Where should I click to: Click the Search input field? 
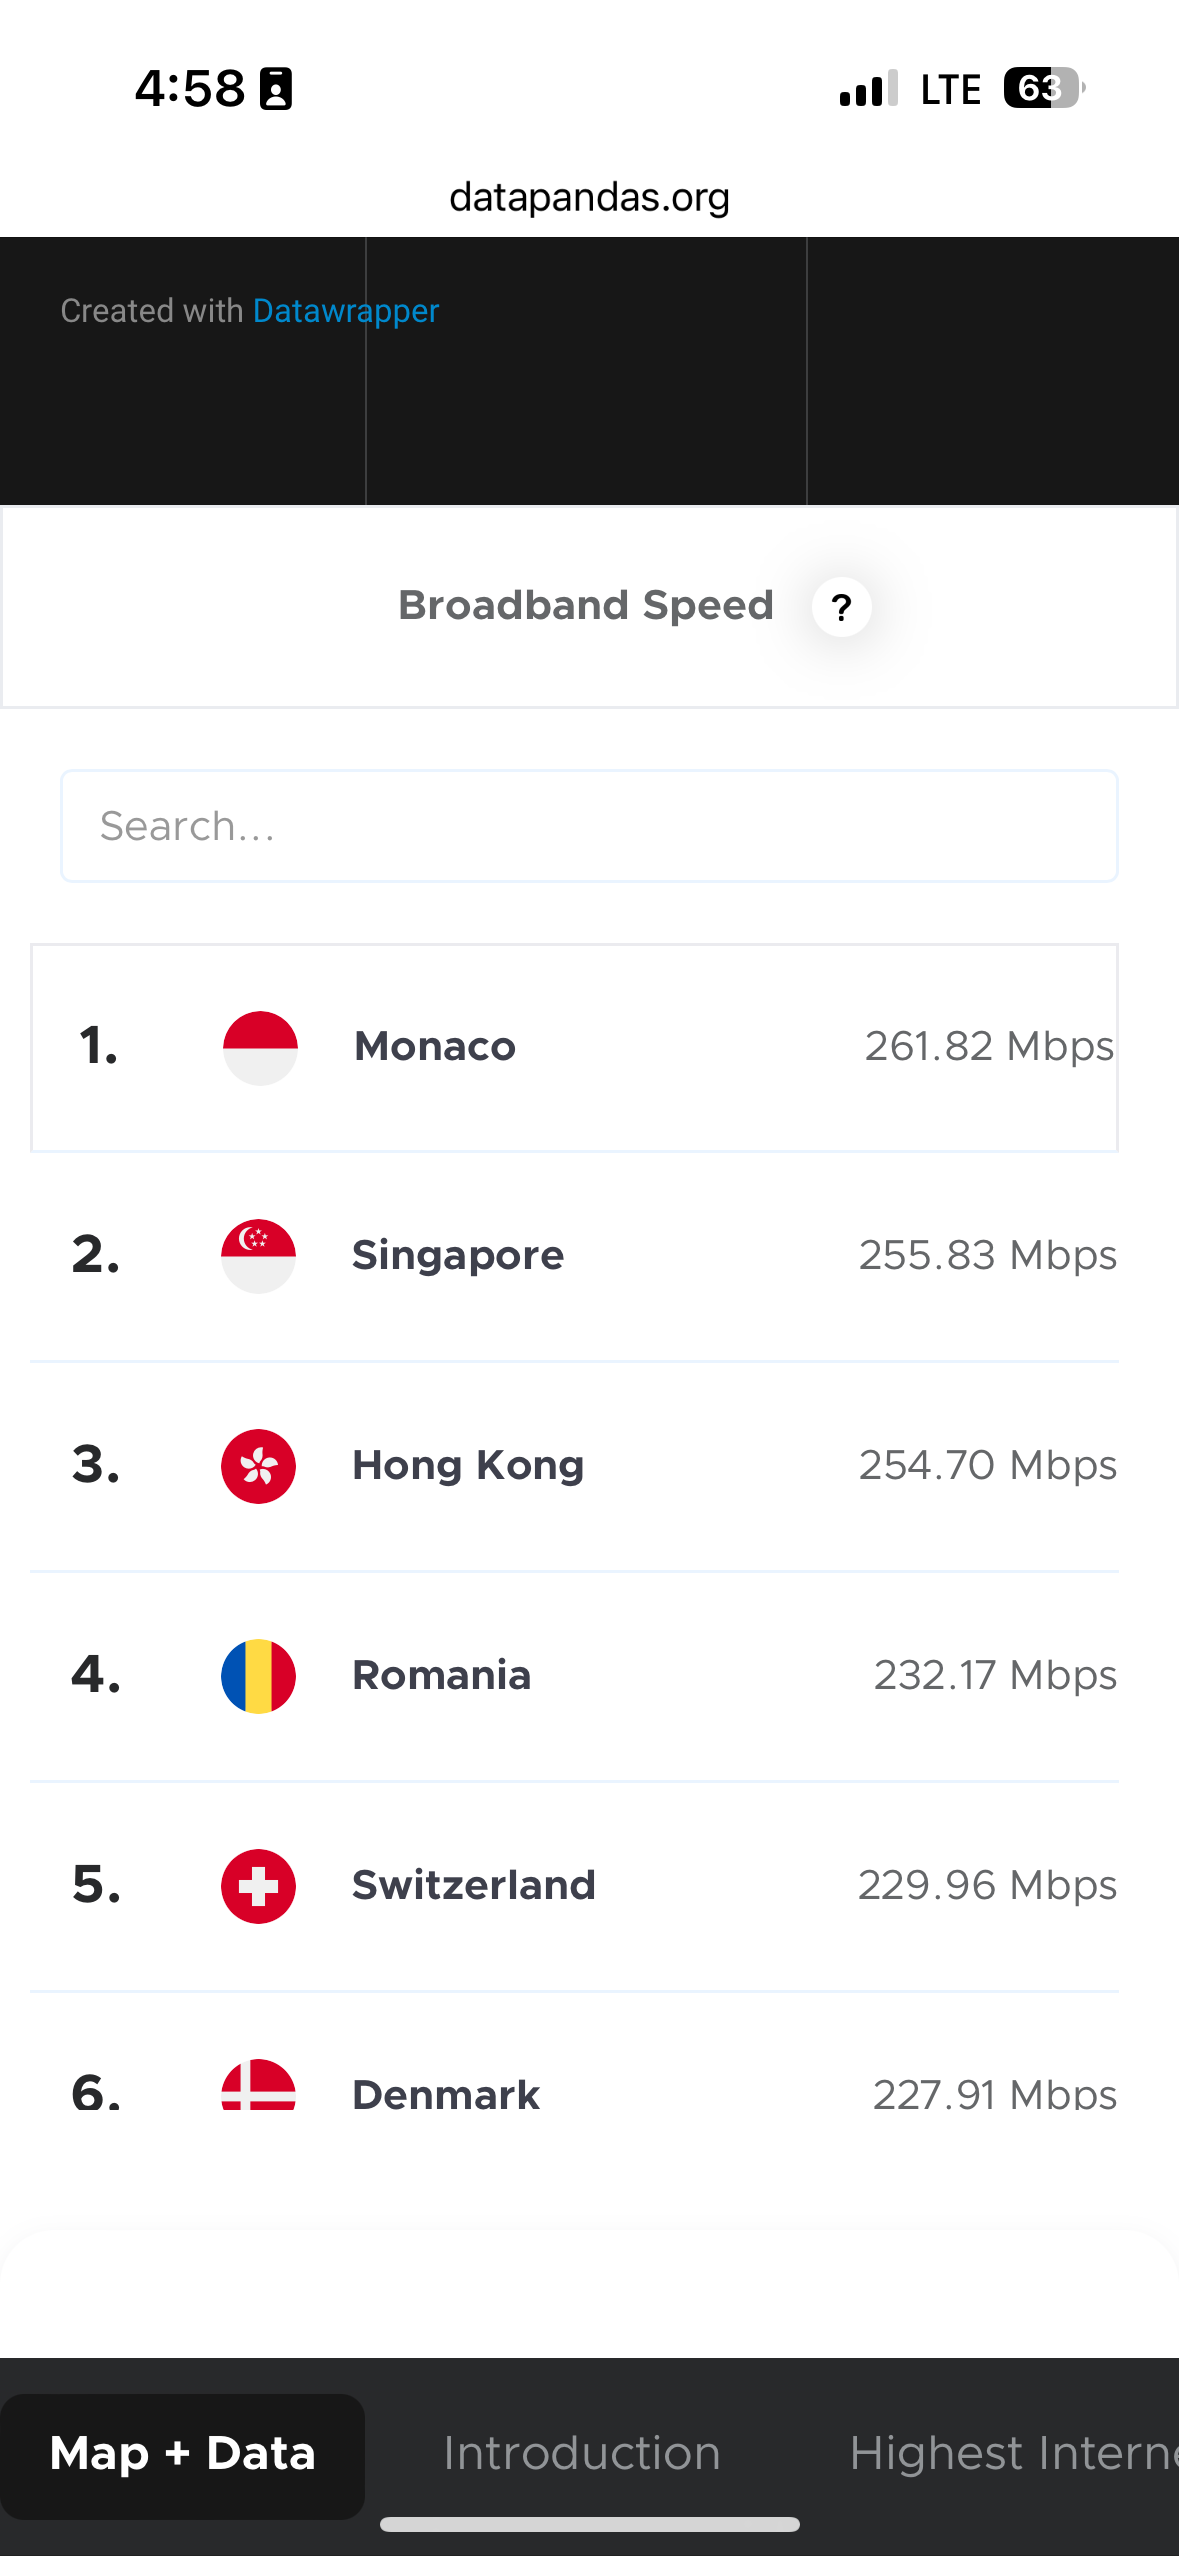coord(589,826)
